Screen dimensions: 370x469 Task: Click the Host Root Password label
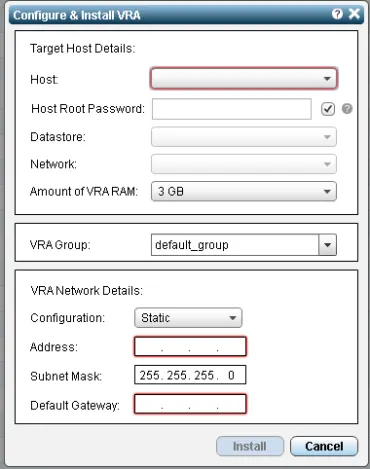pos(88,109)
